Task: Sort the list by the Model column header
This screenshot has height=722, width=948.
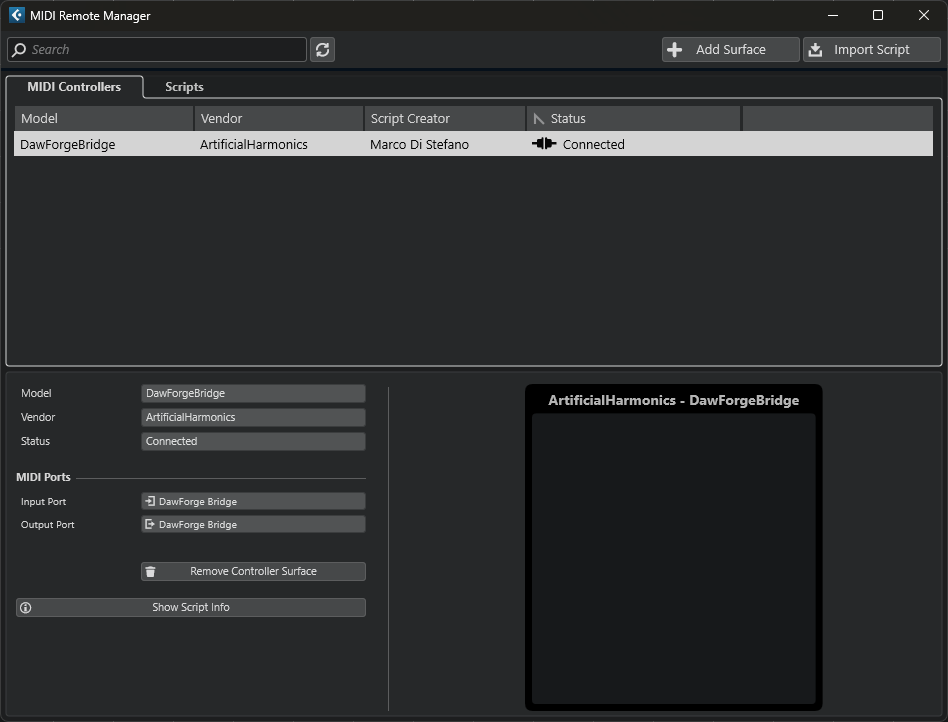Action: 103,119
